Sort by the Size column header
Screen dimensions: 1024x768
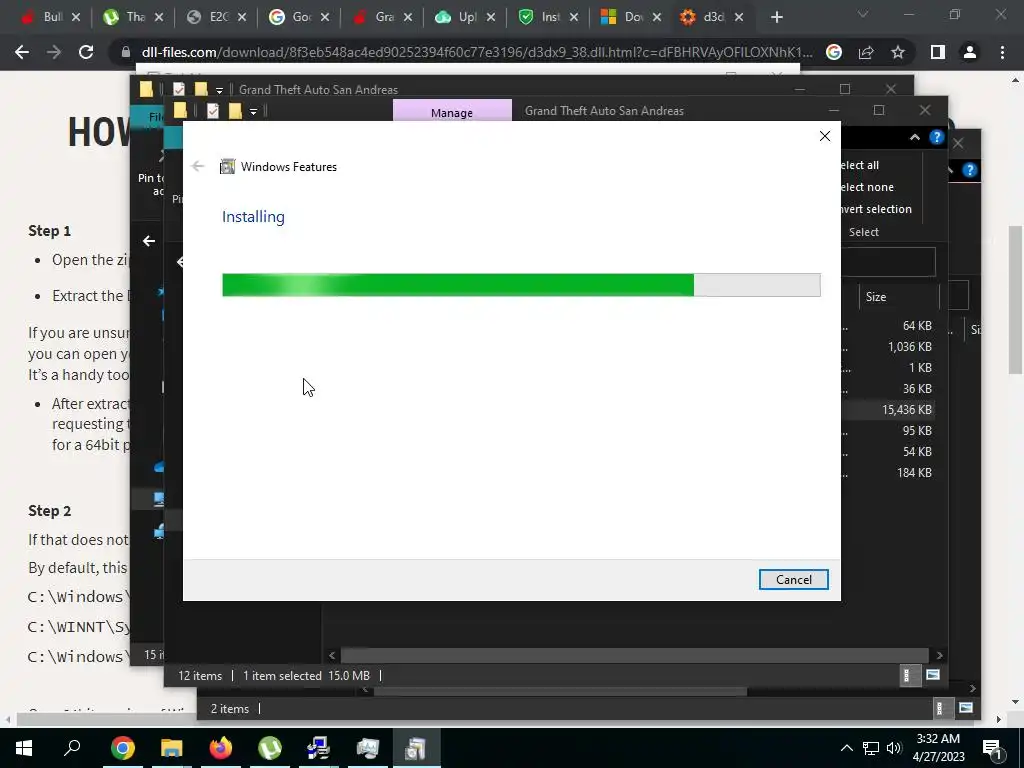coord(876,296)
